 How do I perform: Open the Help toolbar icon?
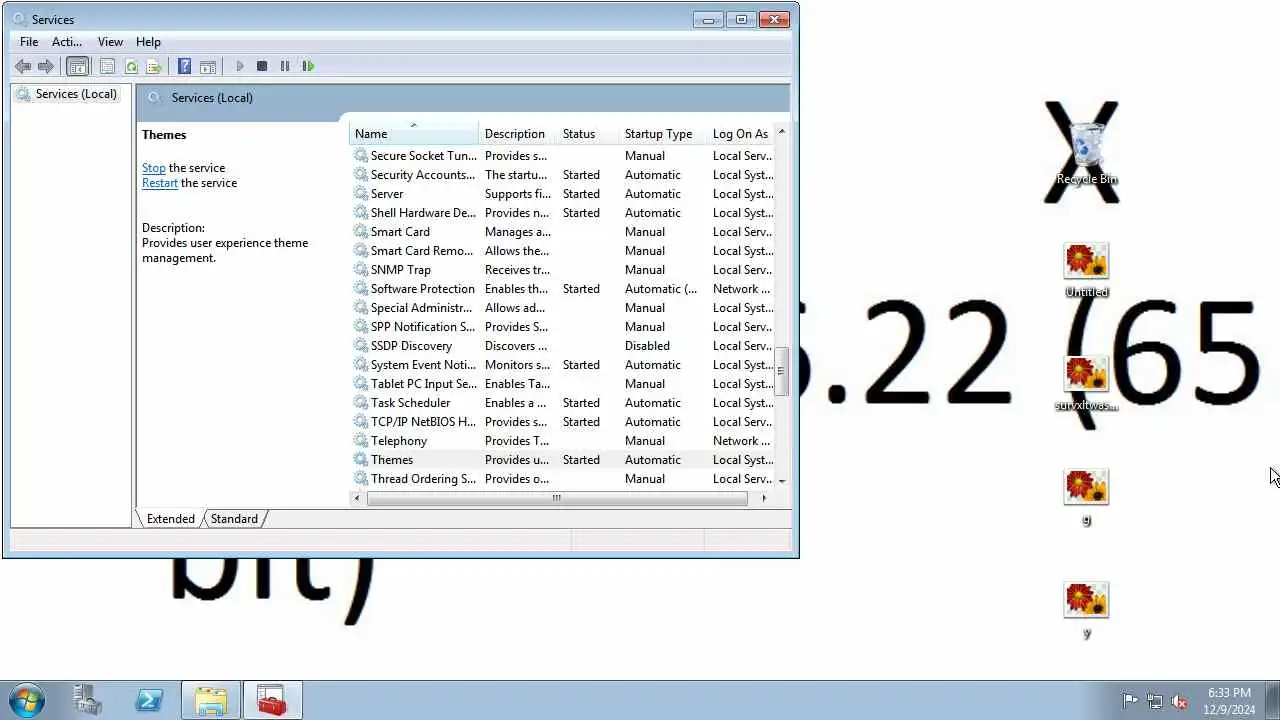184,66
